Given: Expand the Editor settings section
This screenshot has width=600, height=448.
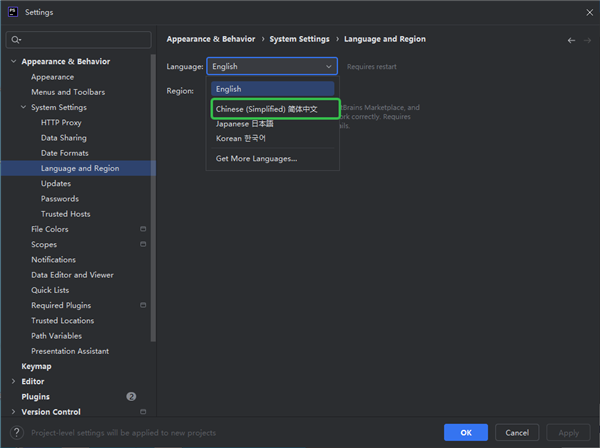Looking at the screenshot, I should (13, 381).
